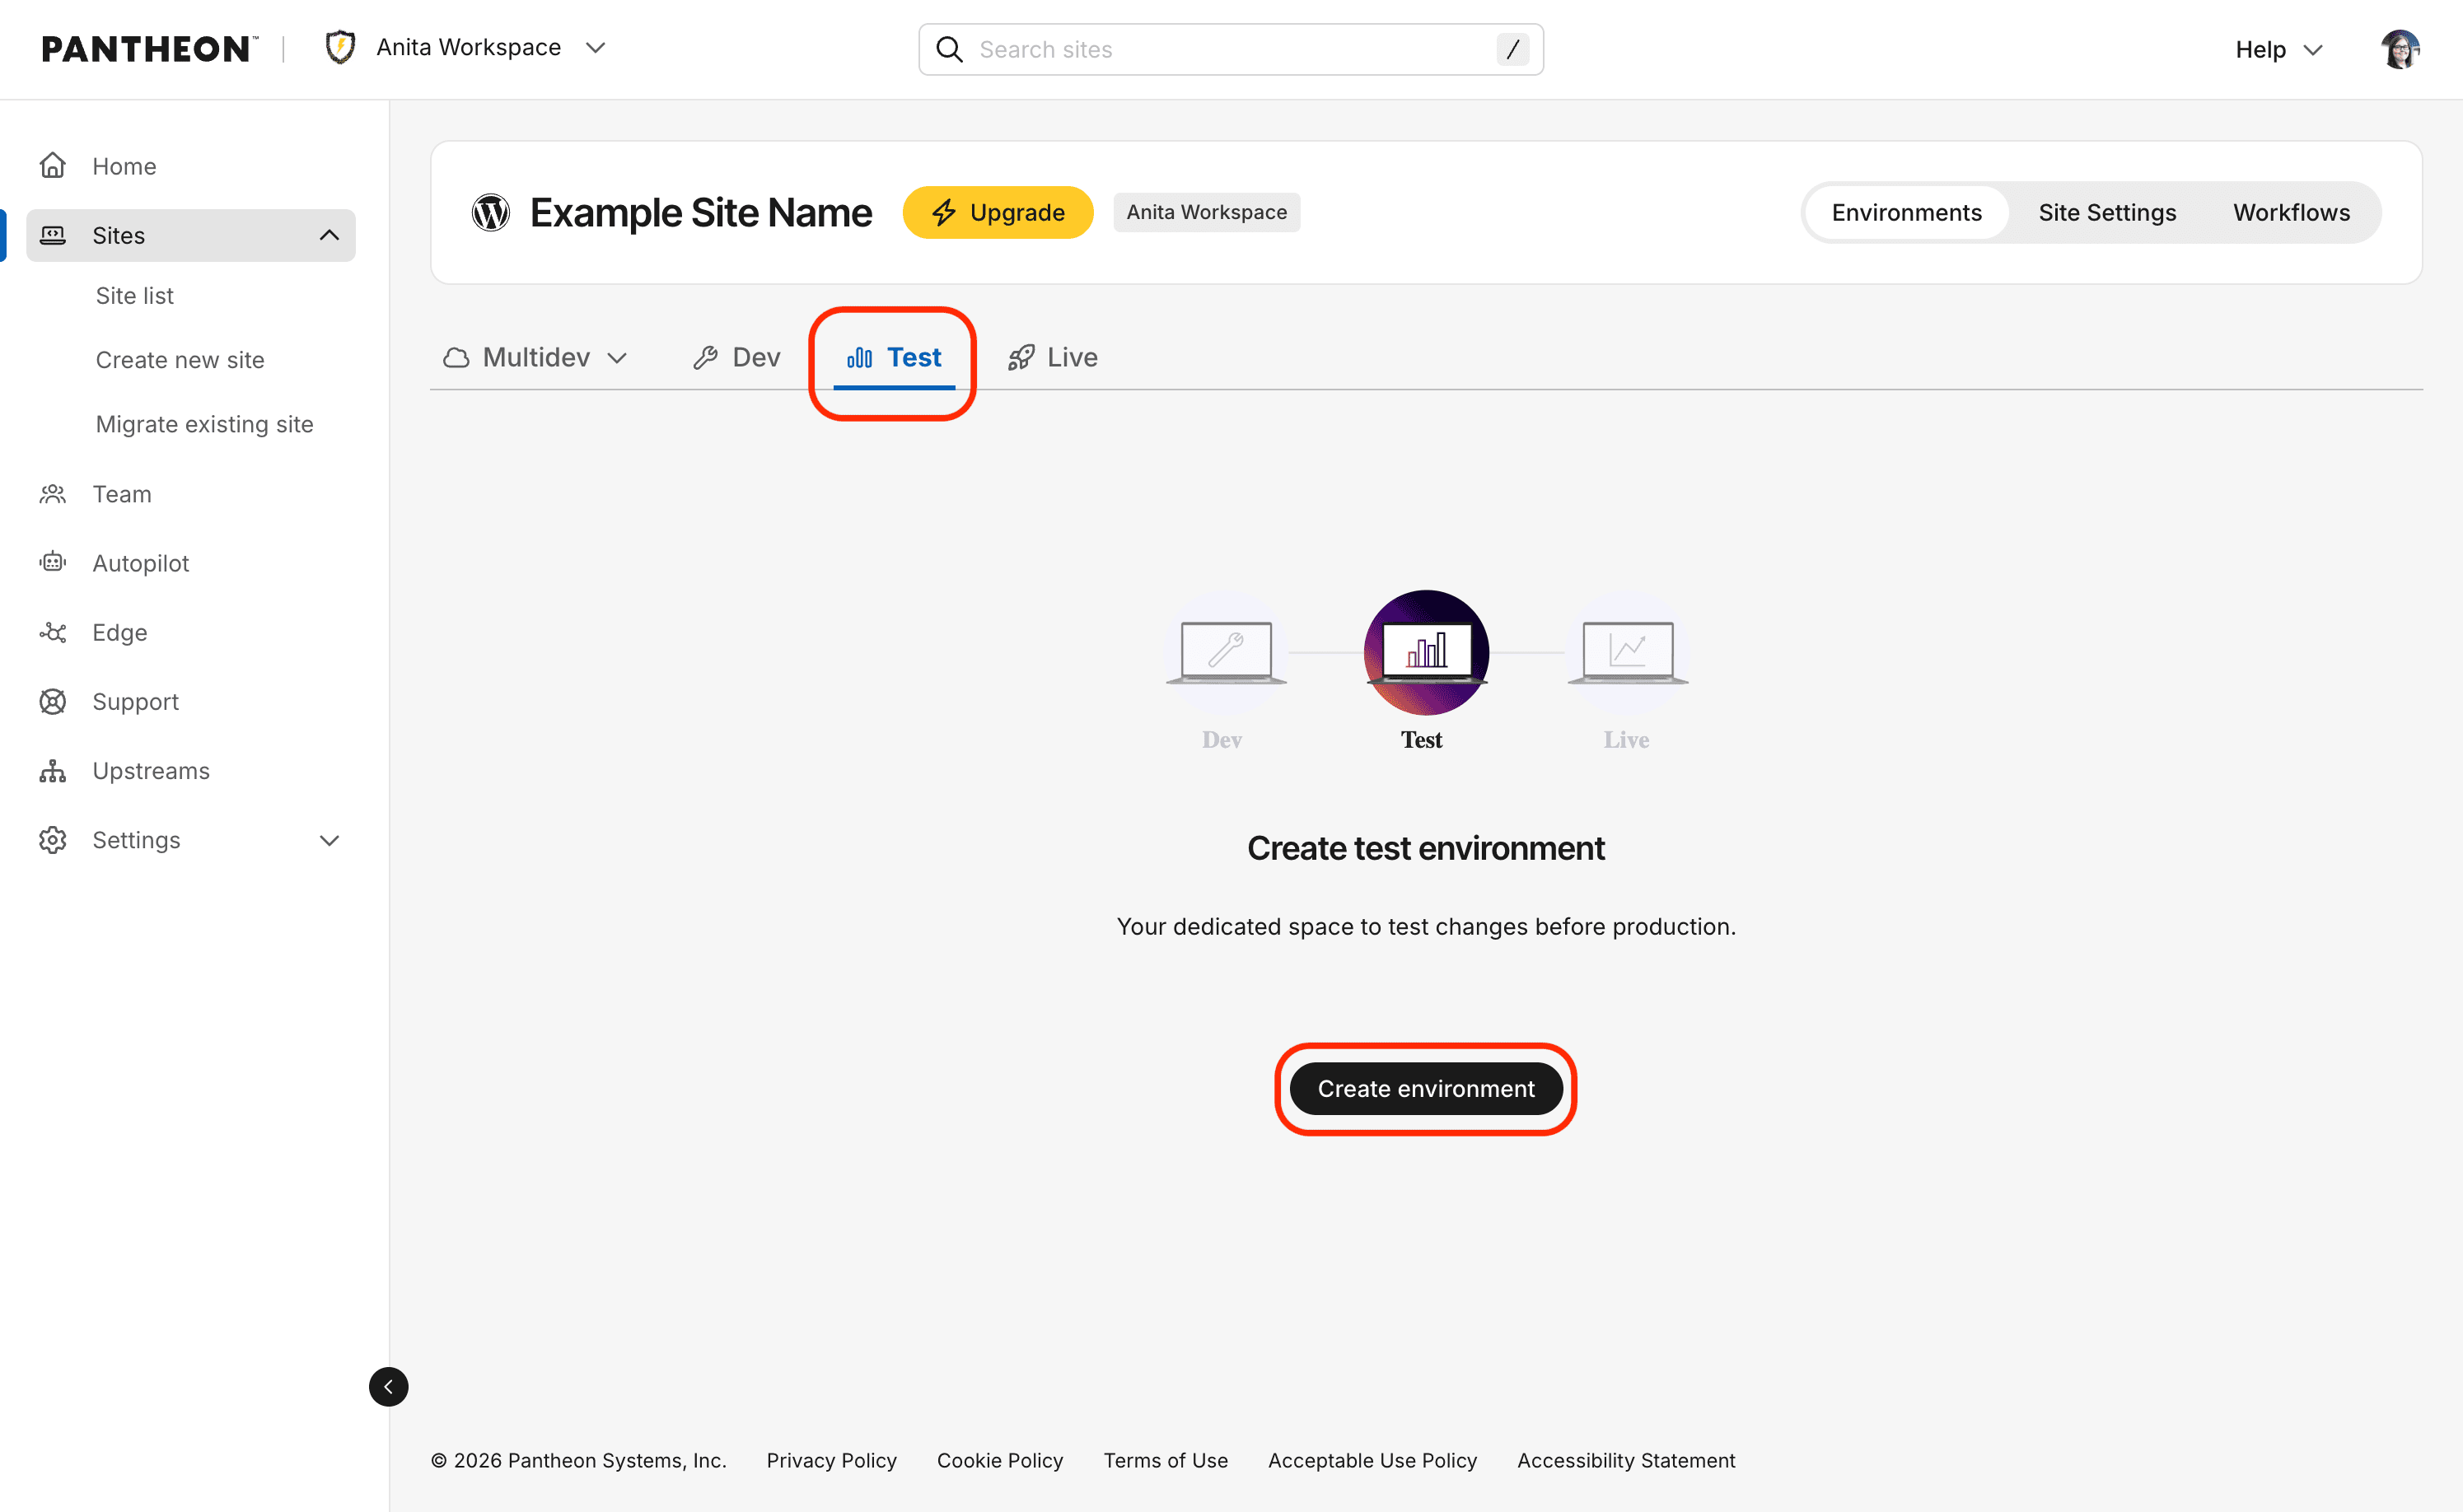This screenshot has height=1512, width=2463.
Task: Open the Acceptable Use Policy link
Action: [1372, 1460]
